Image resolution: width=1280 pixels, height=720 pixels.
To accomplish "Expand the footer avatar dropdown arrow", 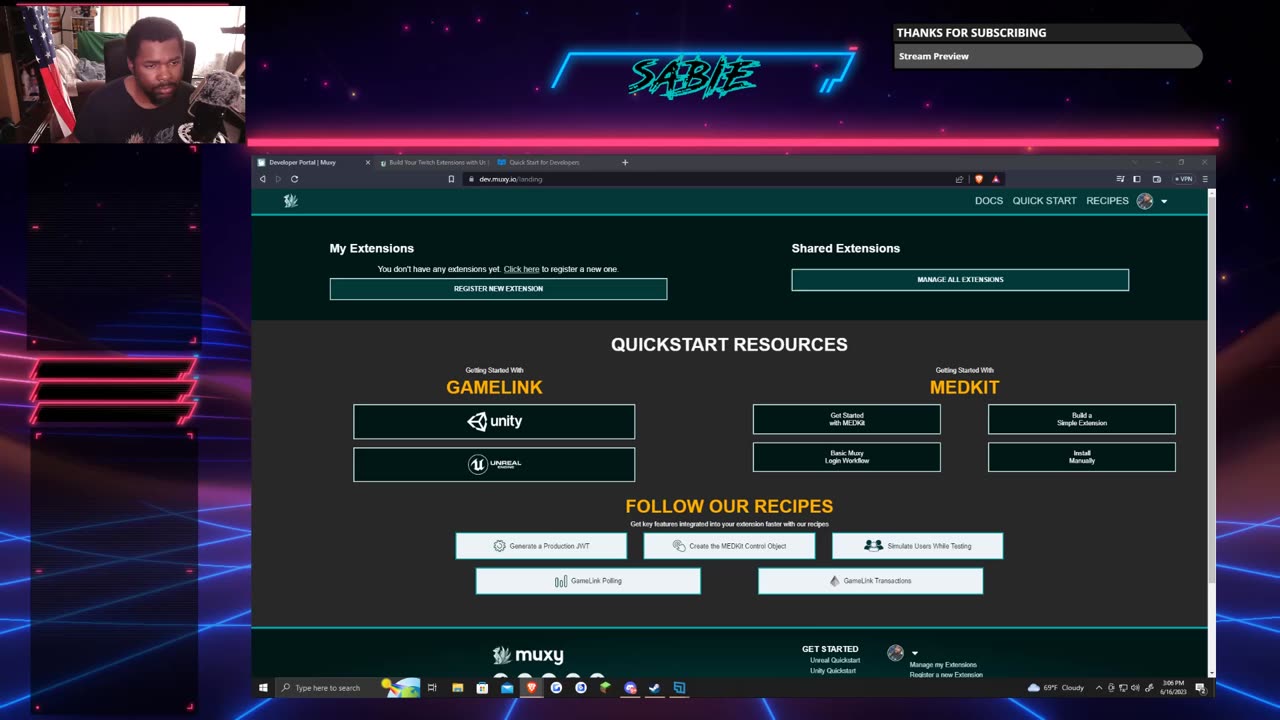I will point(914,654).
